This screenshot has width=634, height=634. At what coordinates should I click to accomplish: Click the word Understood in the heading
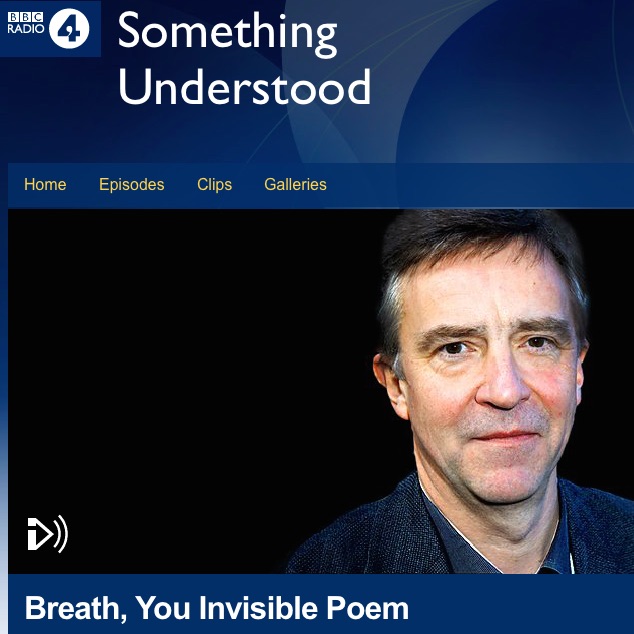click(244, 87)
